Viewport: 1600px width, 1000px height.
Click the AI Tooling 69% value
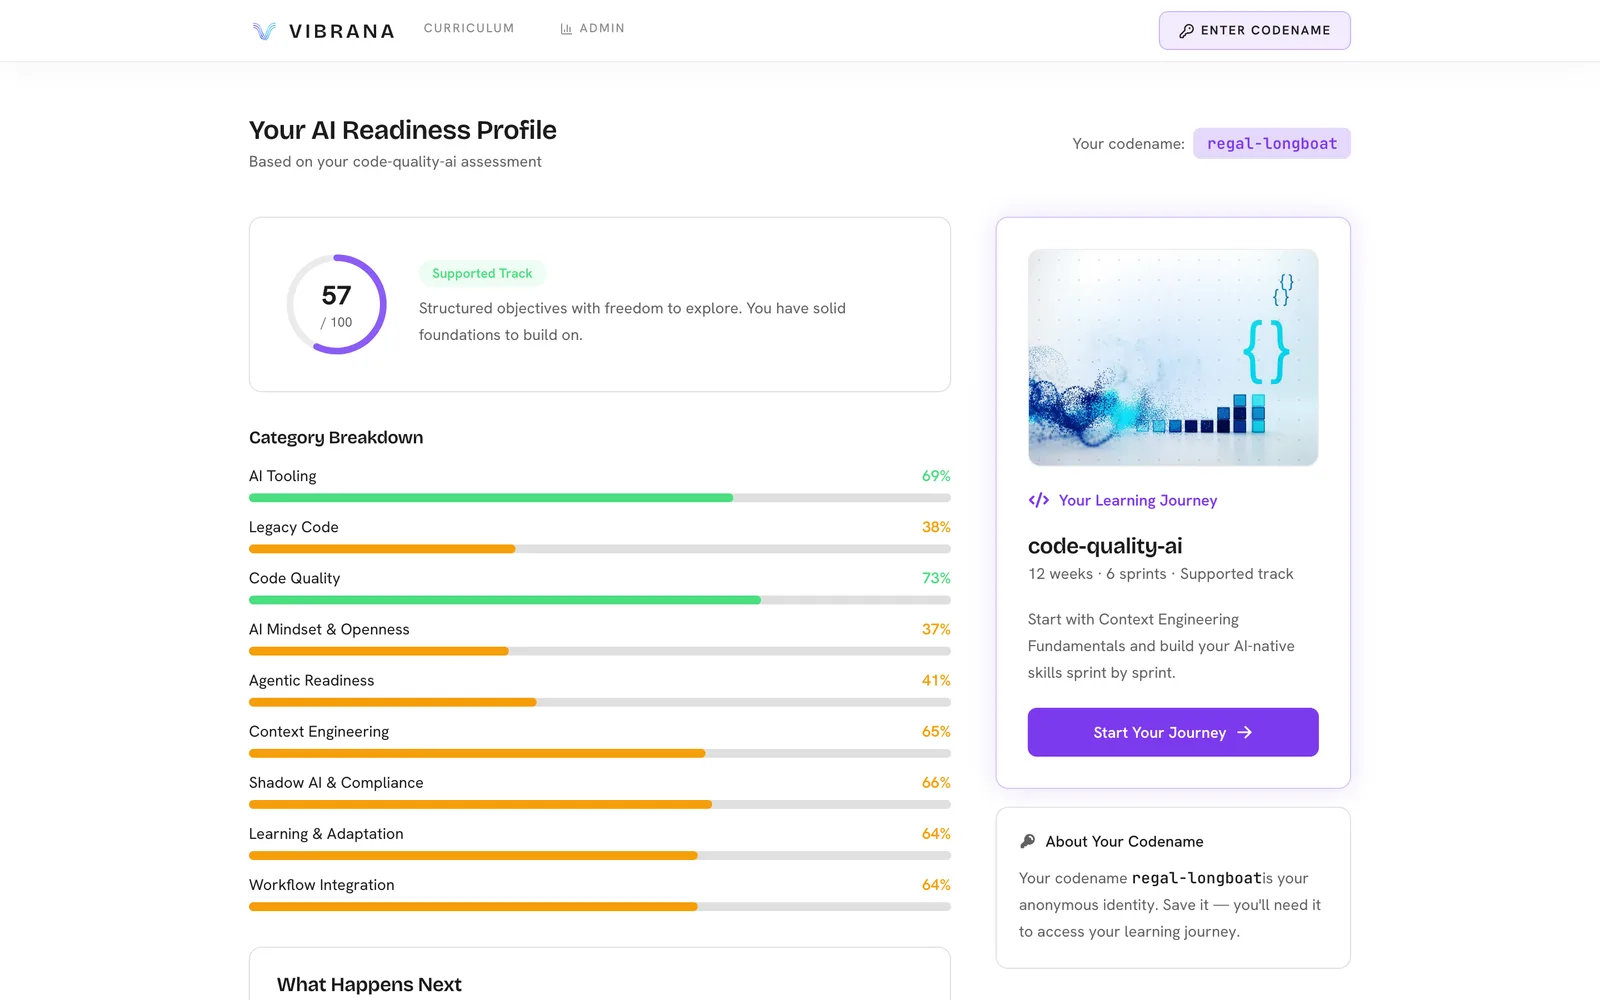tap(936, 476)
